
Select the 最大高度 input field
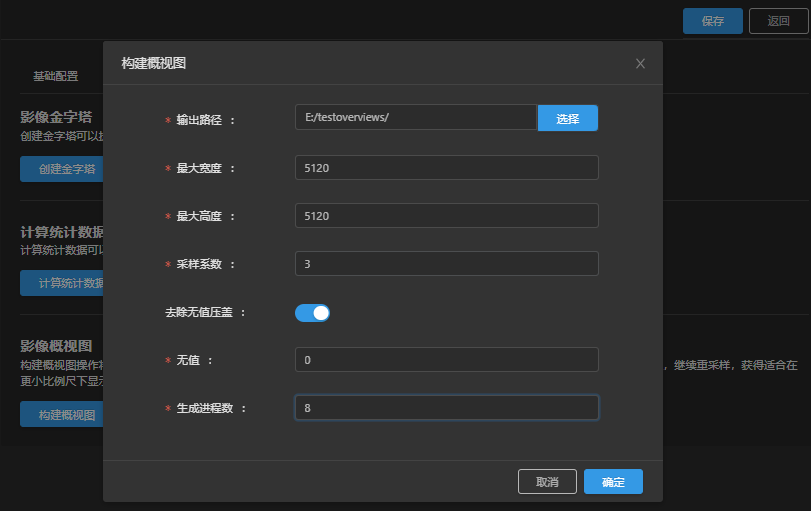tap(446, 216)
